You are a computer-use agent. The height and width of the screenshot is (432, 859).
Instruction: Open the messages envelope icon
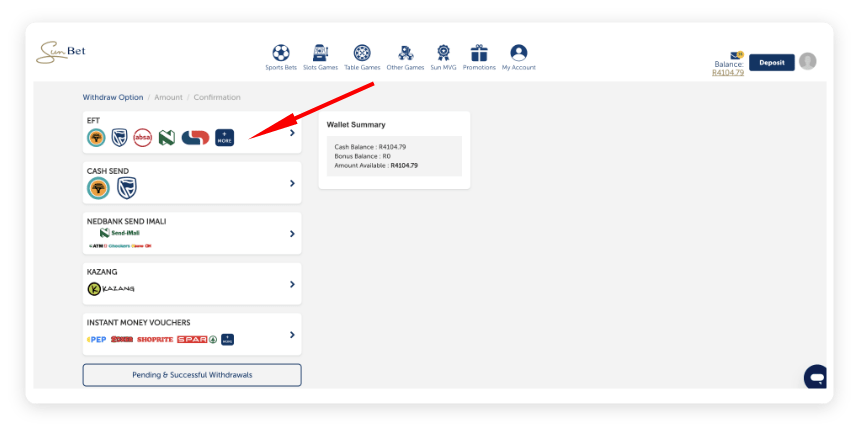click(737, 55)
